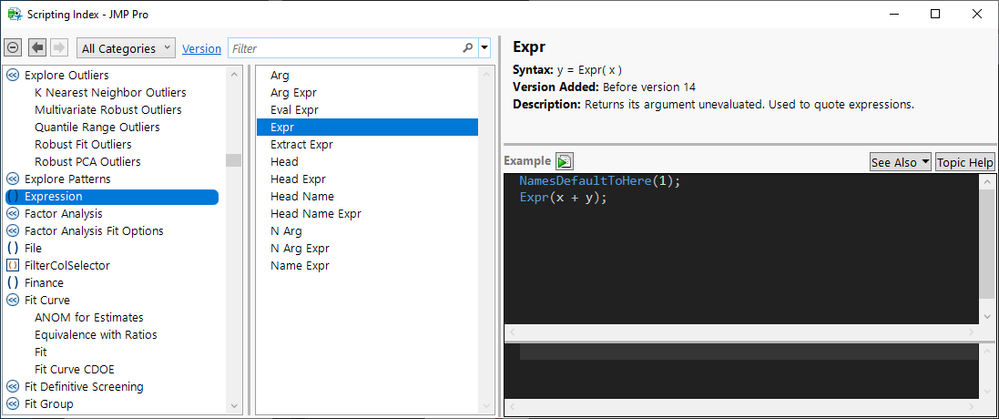
Task: Click the parentheses icon beside File
Action: (13, 248)
